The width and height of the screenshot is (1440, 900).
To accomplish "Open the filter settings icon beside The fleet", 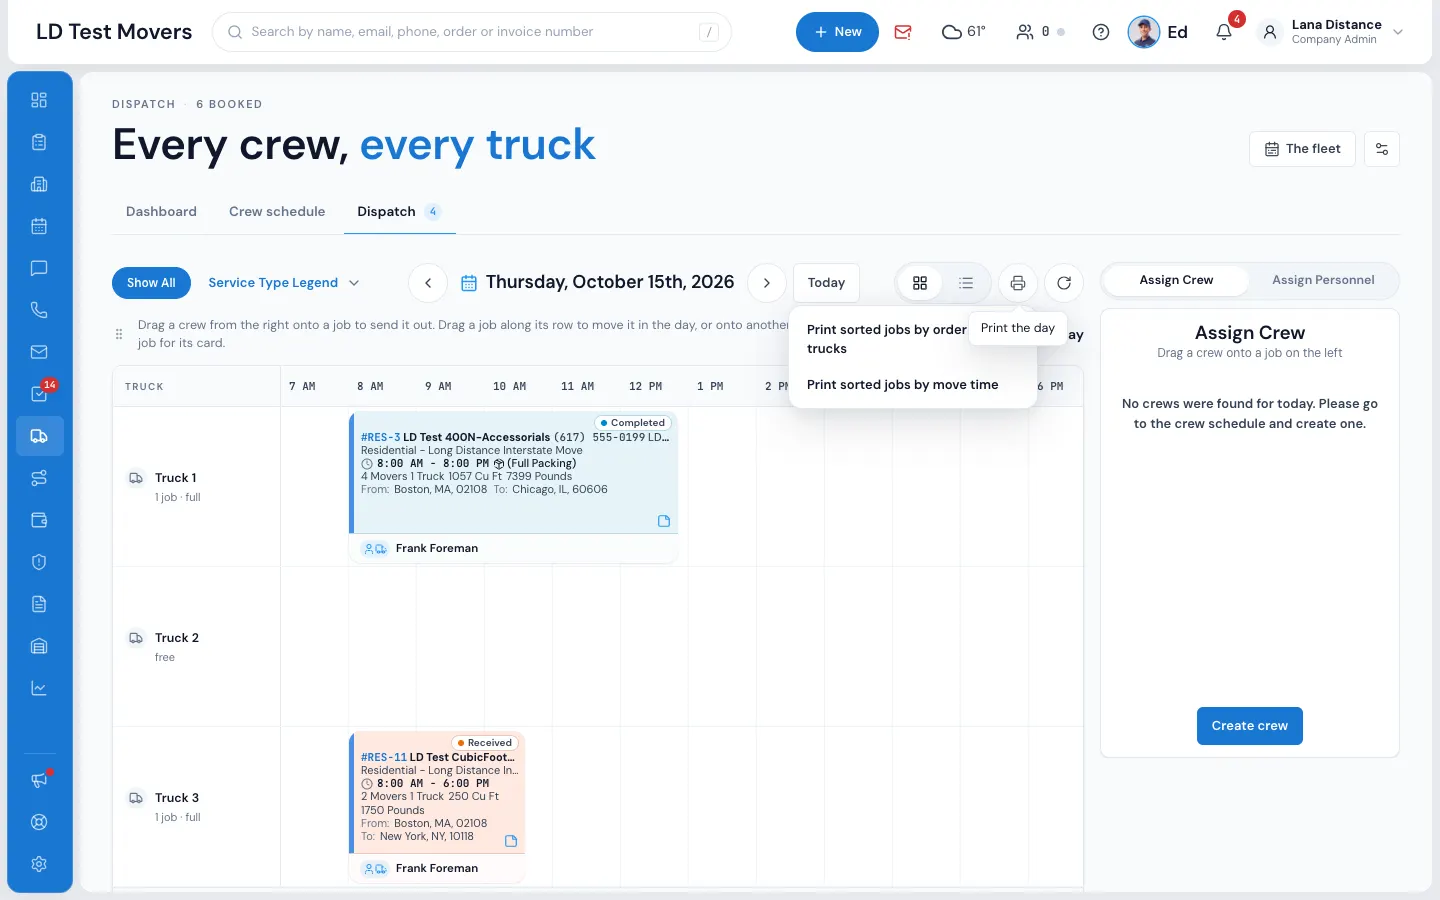I will [1382, 149].
